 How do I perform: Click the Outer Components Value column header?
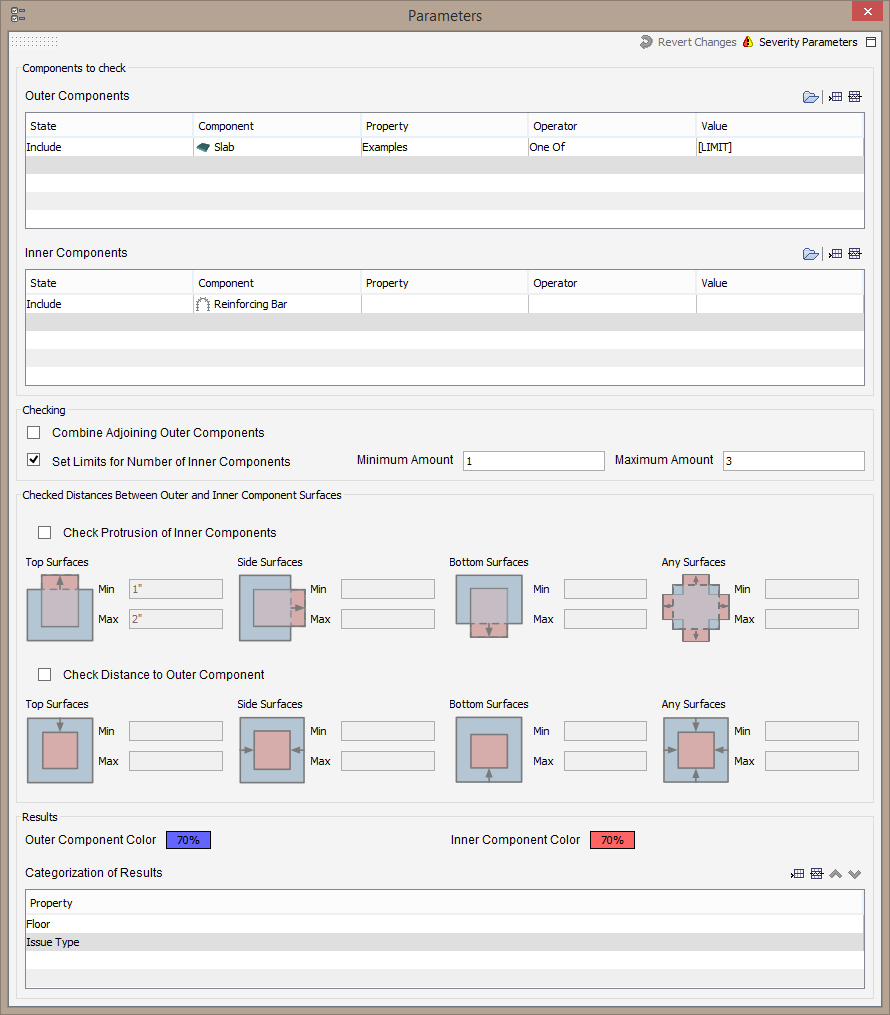(780, 126)
